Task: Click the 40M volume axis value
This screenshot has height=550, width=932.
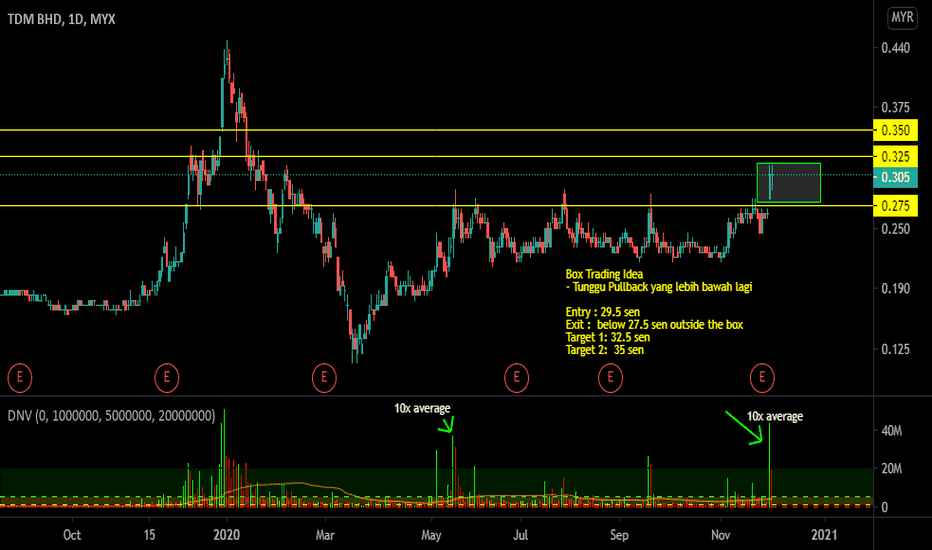Action: point(892,430)
